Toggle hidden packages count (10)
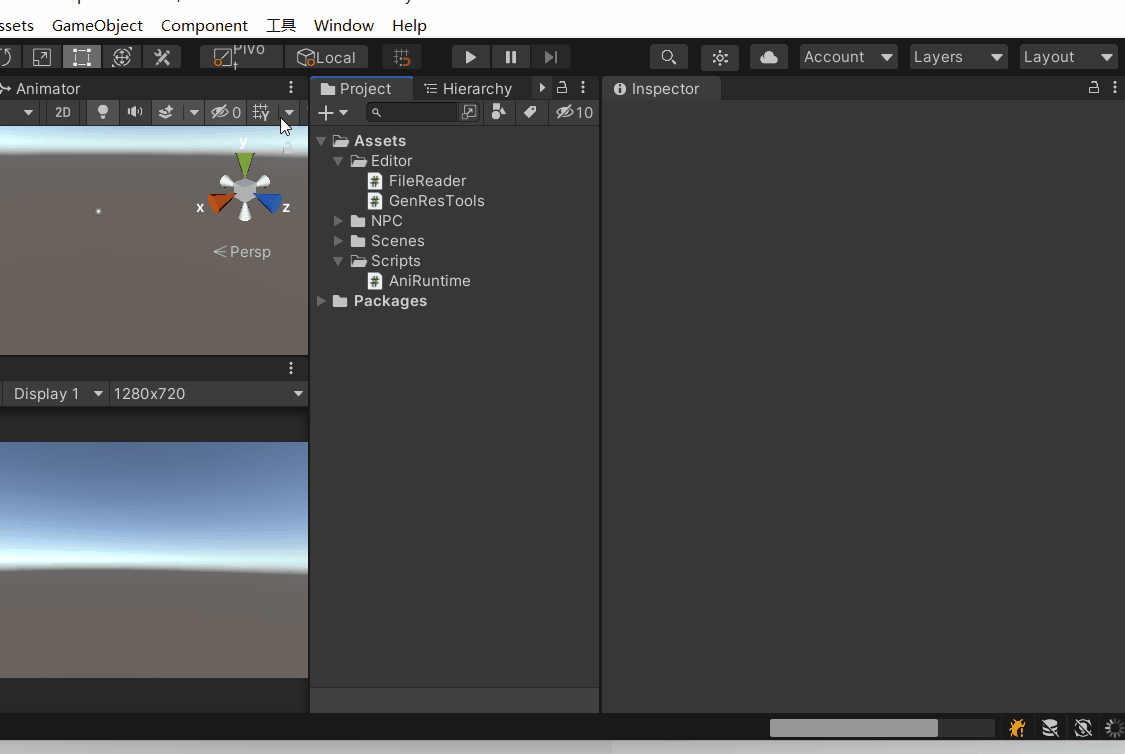This screenshot has height=754, width=1125. [x=575, y=113]
